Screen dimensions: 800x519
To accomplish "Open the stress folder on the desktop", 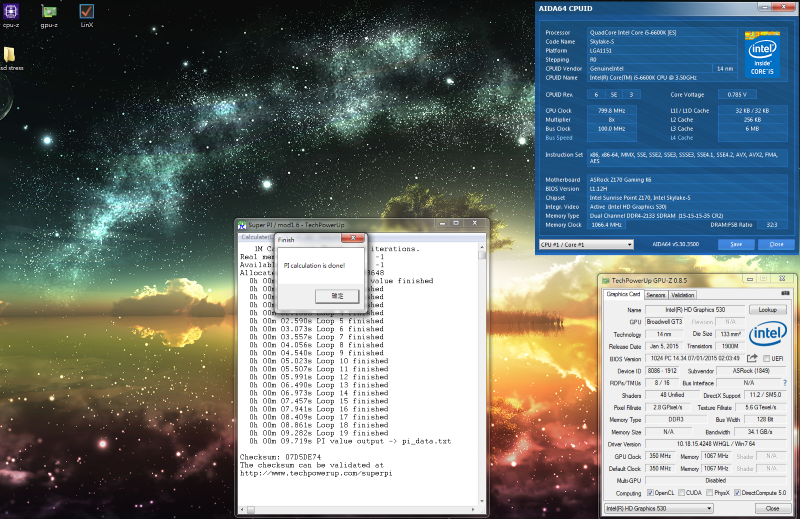I will click(9, 56).
